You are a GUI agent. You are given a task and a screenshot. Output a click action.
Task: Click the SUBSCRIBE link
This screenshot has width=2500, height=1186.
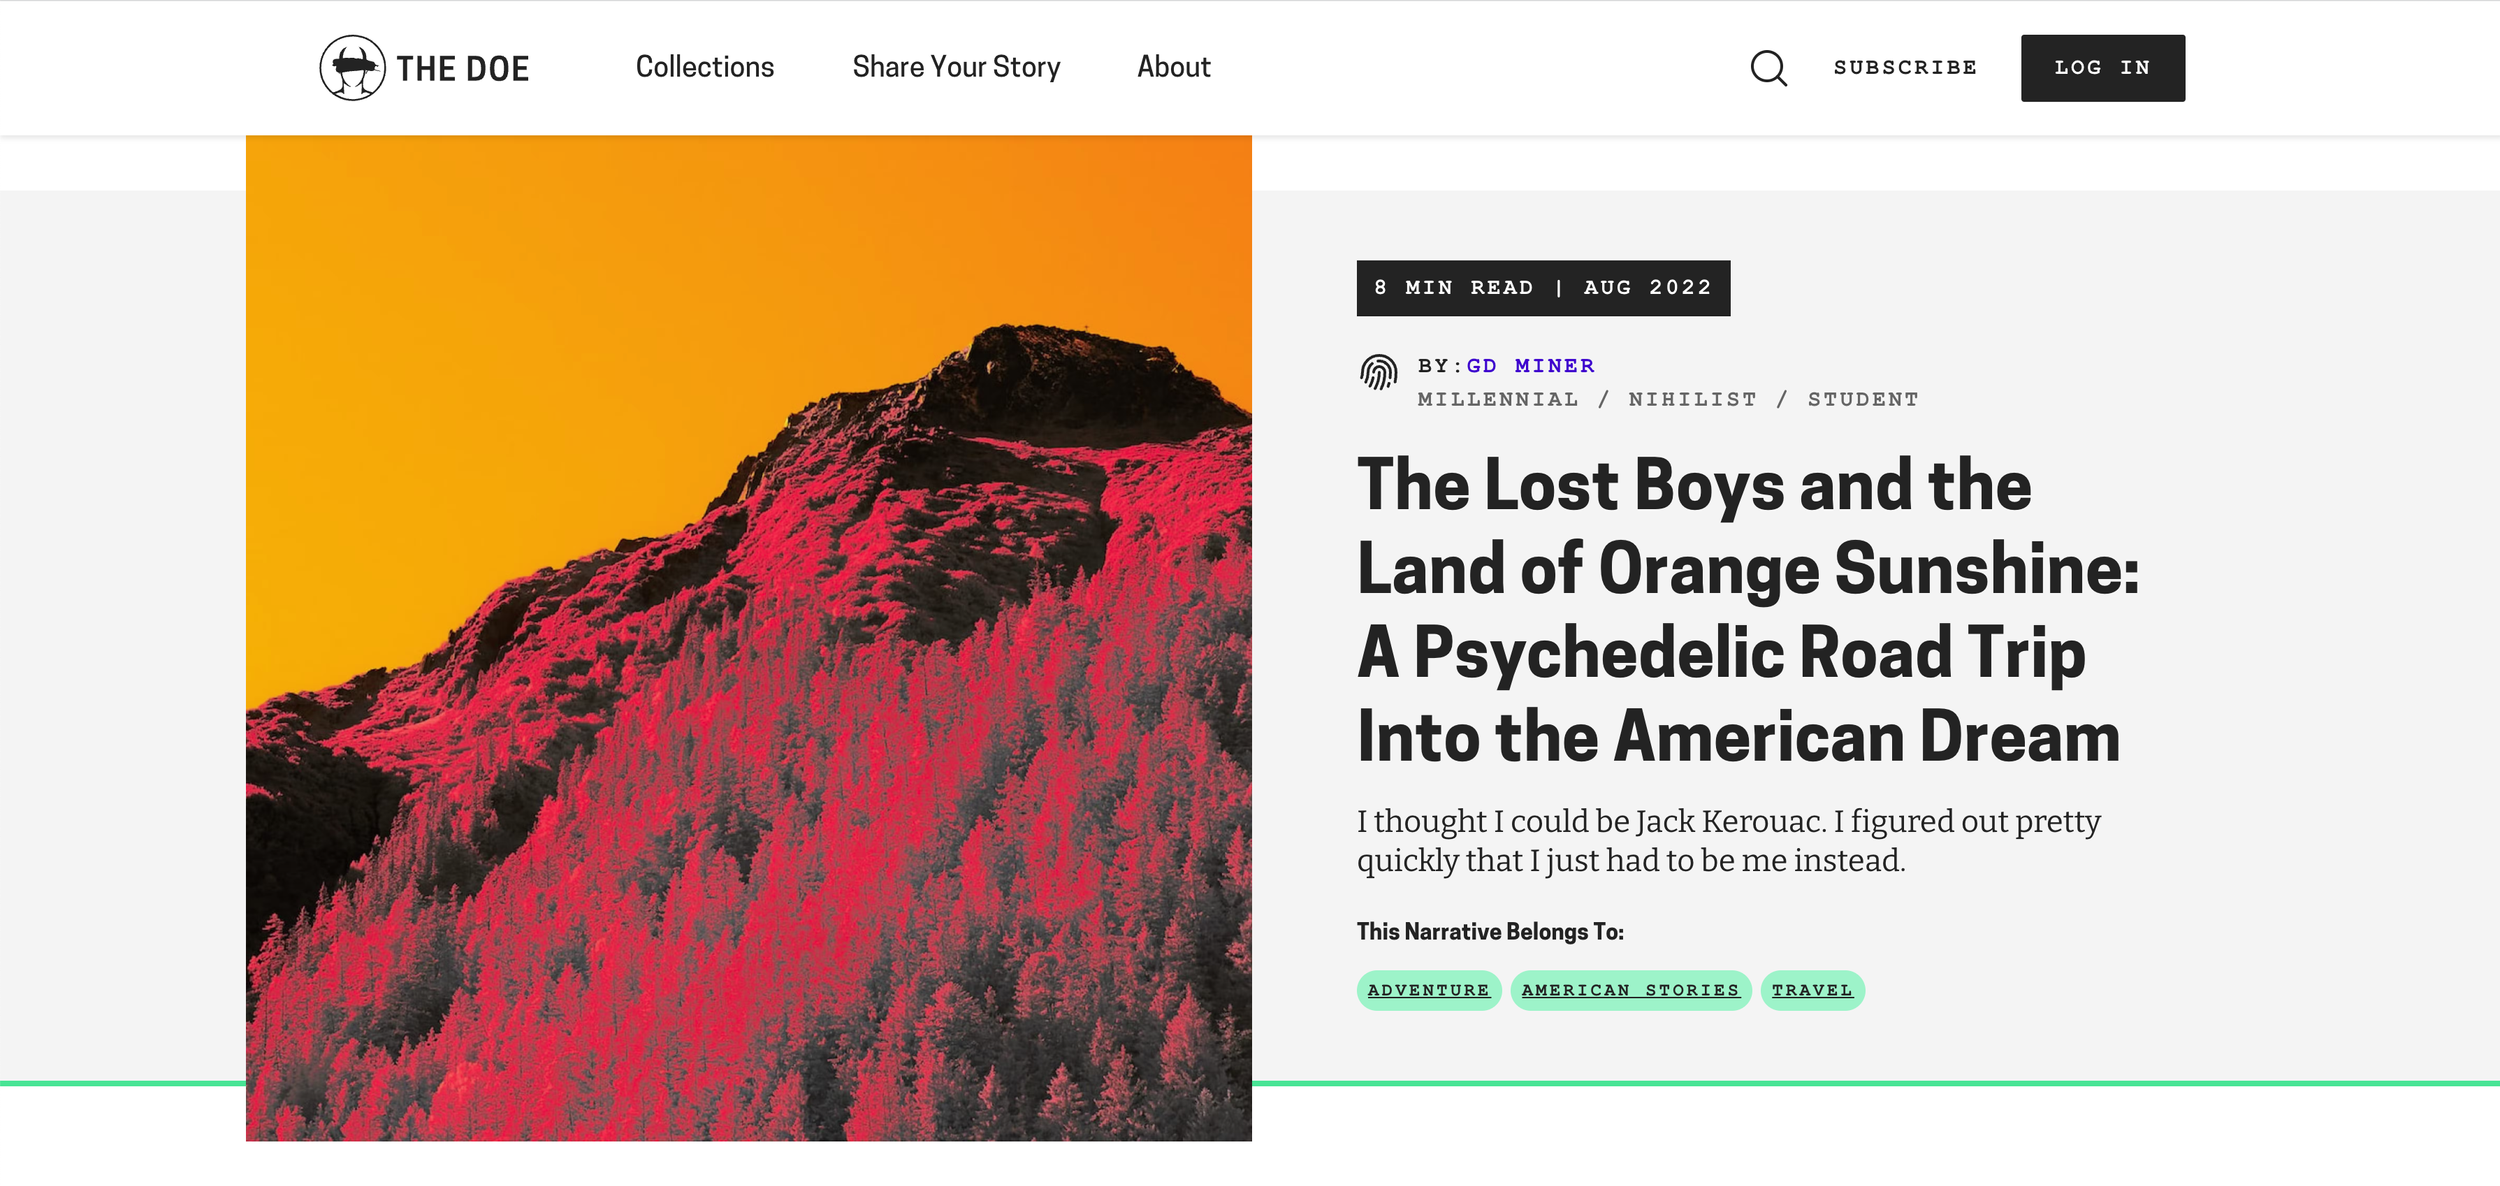(x=1905, y=67)
